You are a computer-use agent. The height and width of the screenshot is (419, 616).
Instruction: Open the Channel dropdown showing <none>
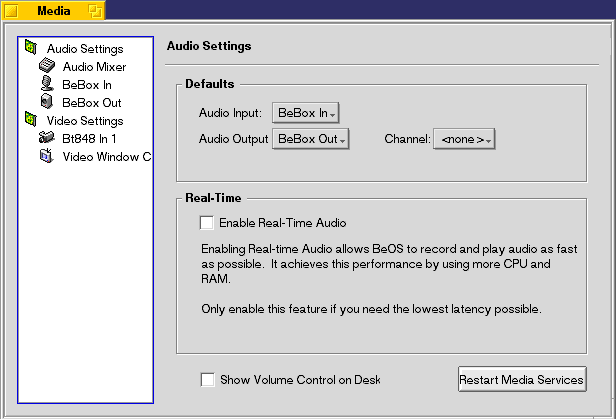tap(464, 139)
